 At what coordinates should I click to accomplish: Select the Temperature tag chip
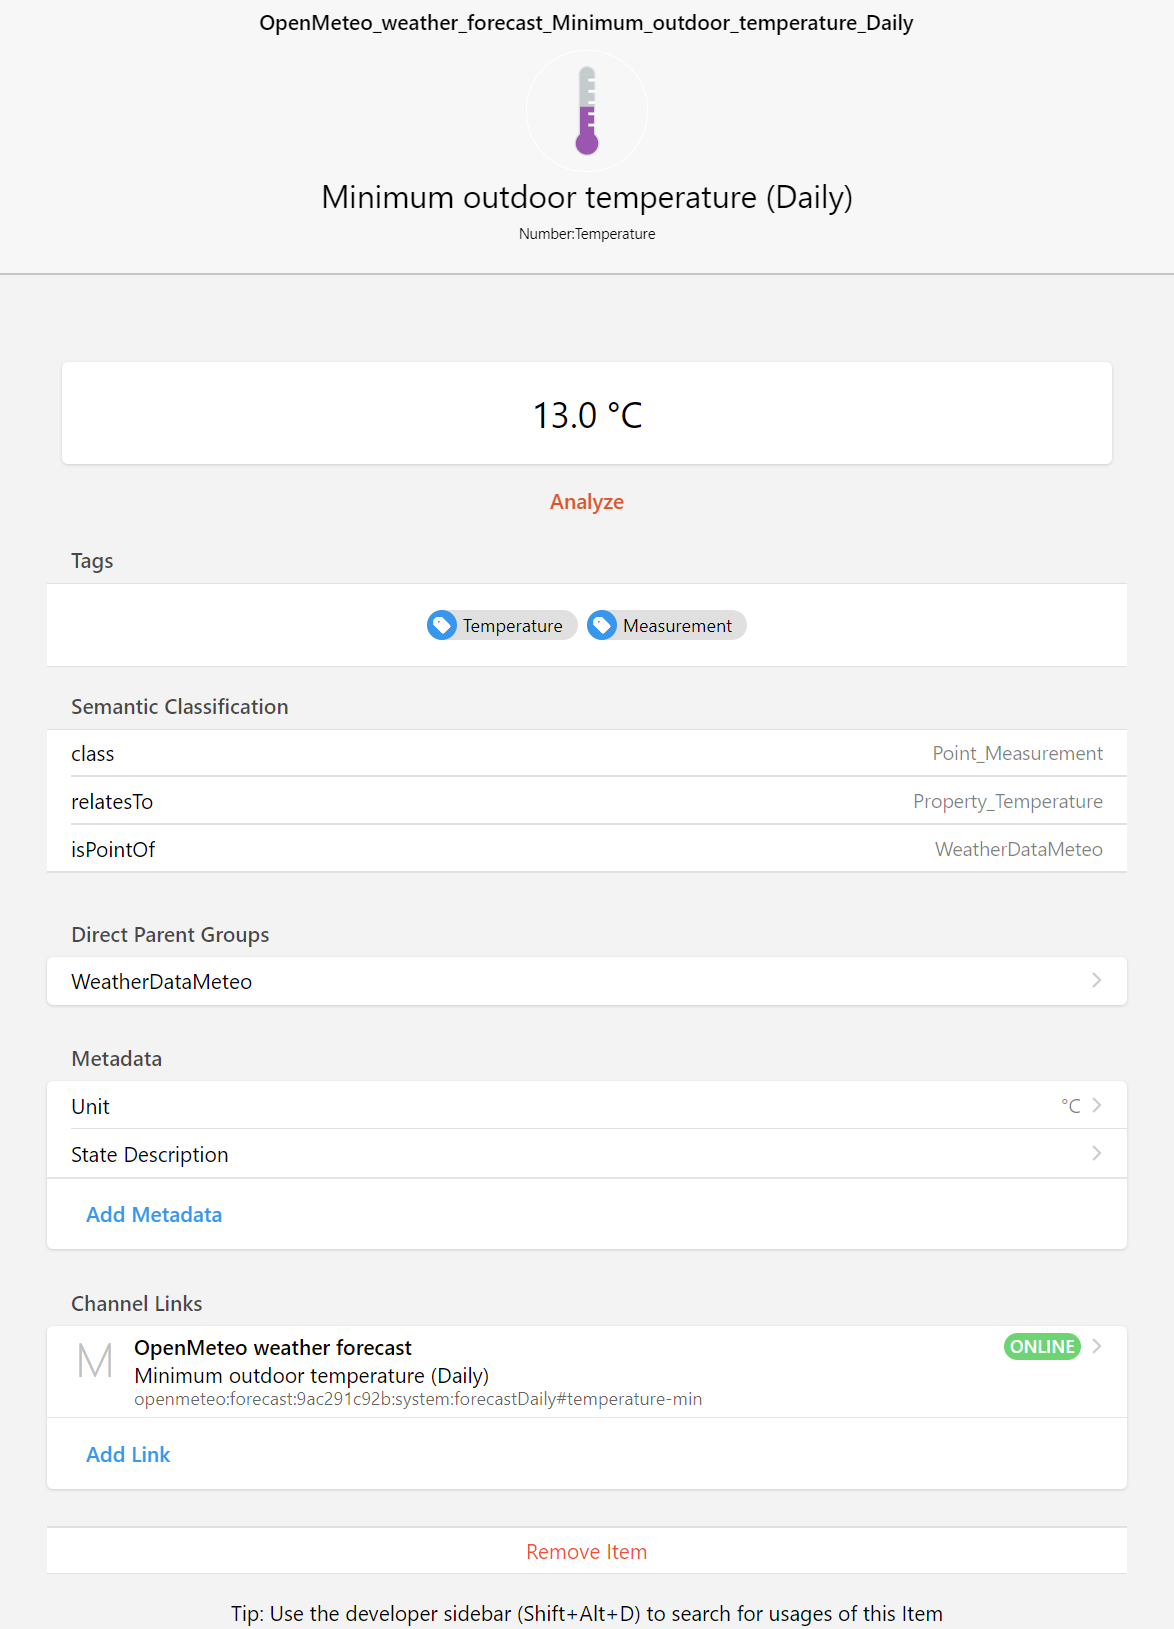pos(512,626)
